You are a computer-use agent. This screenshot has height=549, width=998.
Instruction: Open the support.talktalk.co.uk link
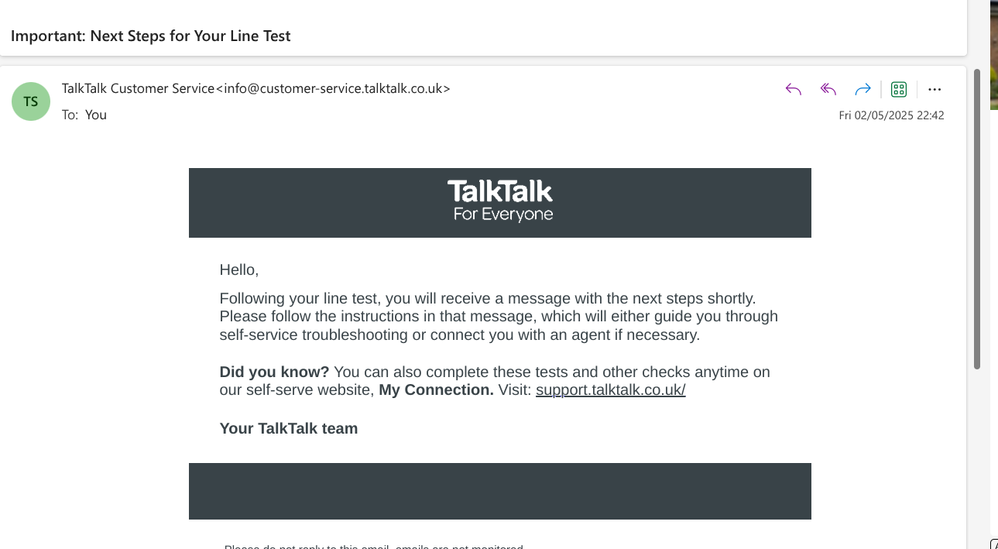(610, 390)
